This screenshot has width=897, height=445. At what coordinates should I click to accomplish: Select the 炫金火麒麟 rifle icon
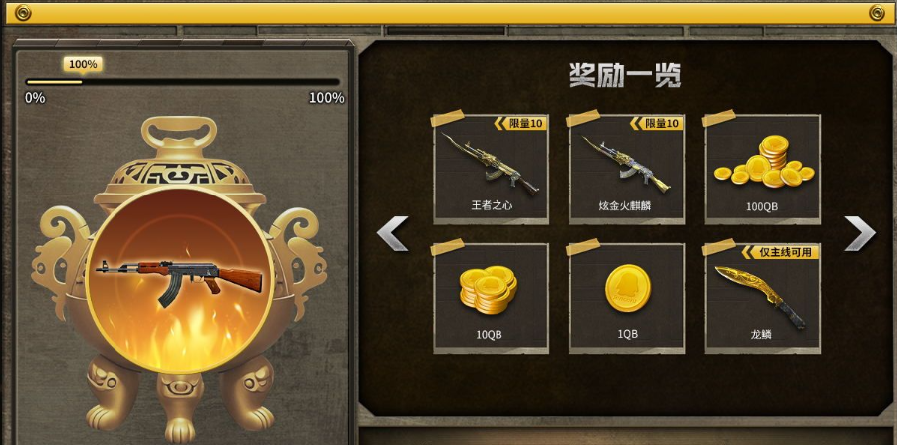click(x=625, y=164)
